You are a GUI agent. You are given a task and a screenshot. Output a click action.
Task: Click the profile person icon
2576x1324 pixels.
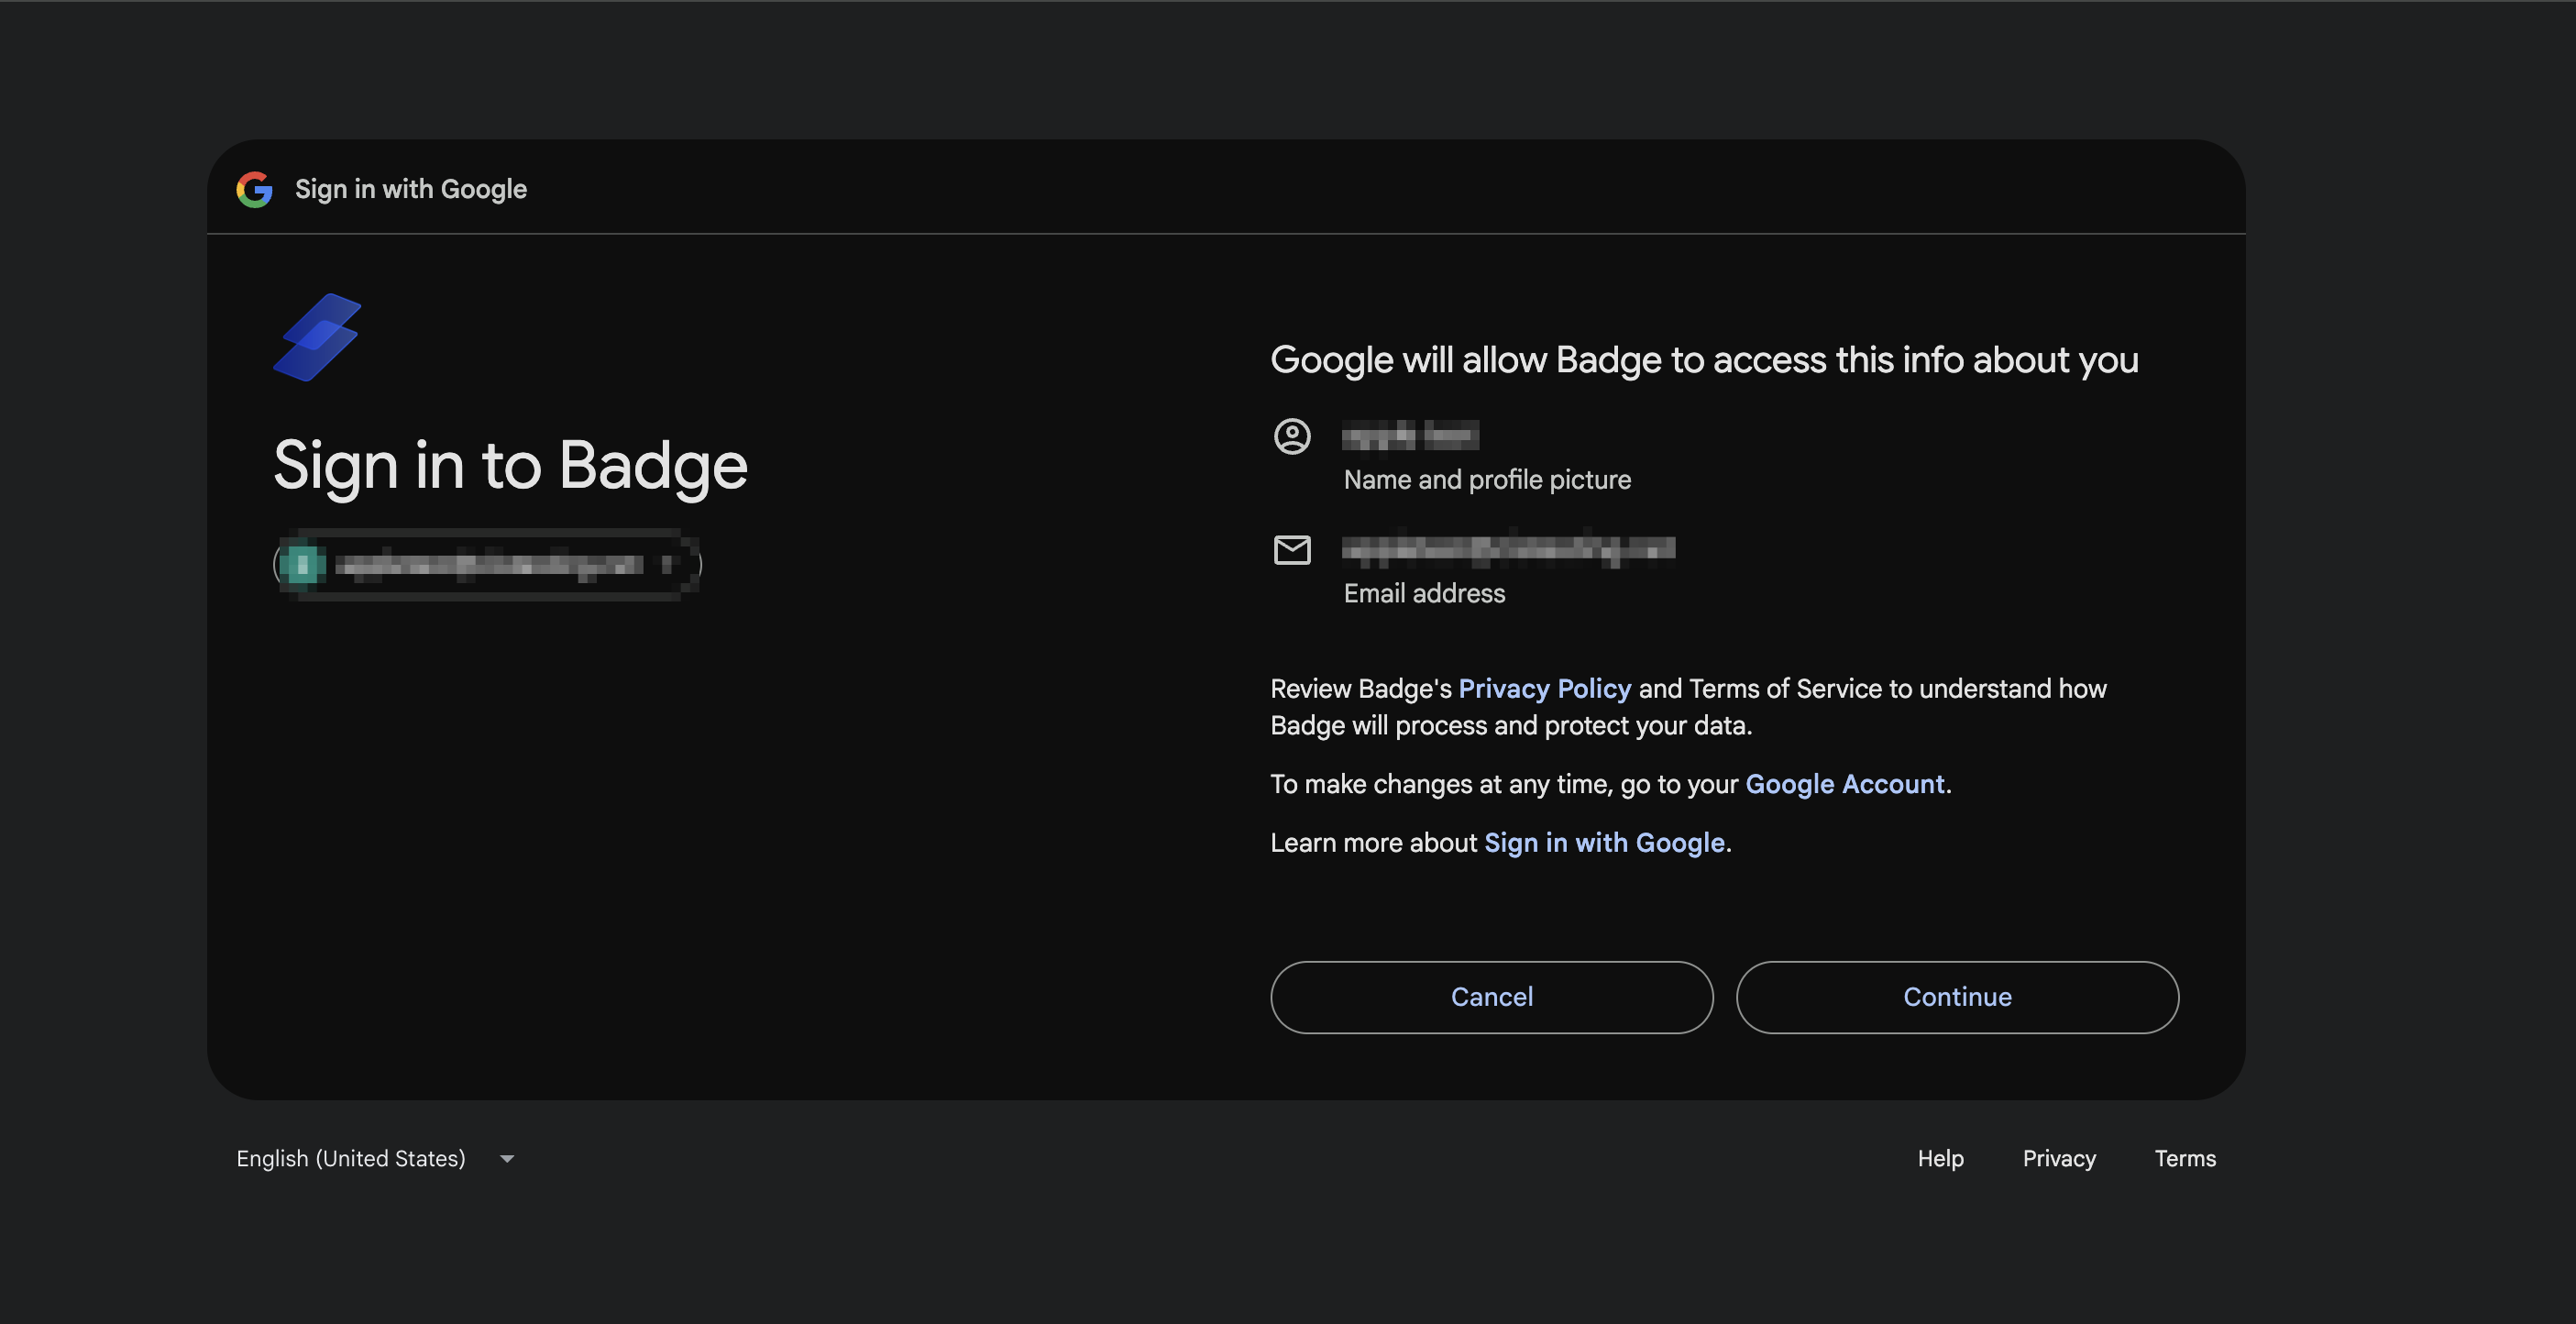[x=1292, y=436]
